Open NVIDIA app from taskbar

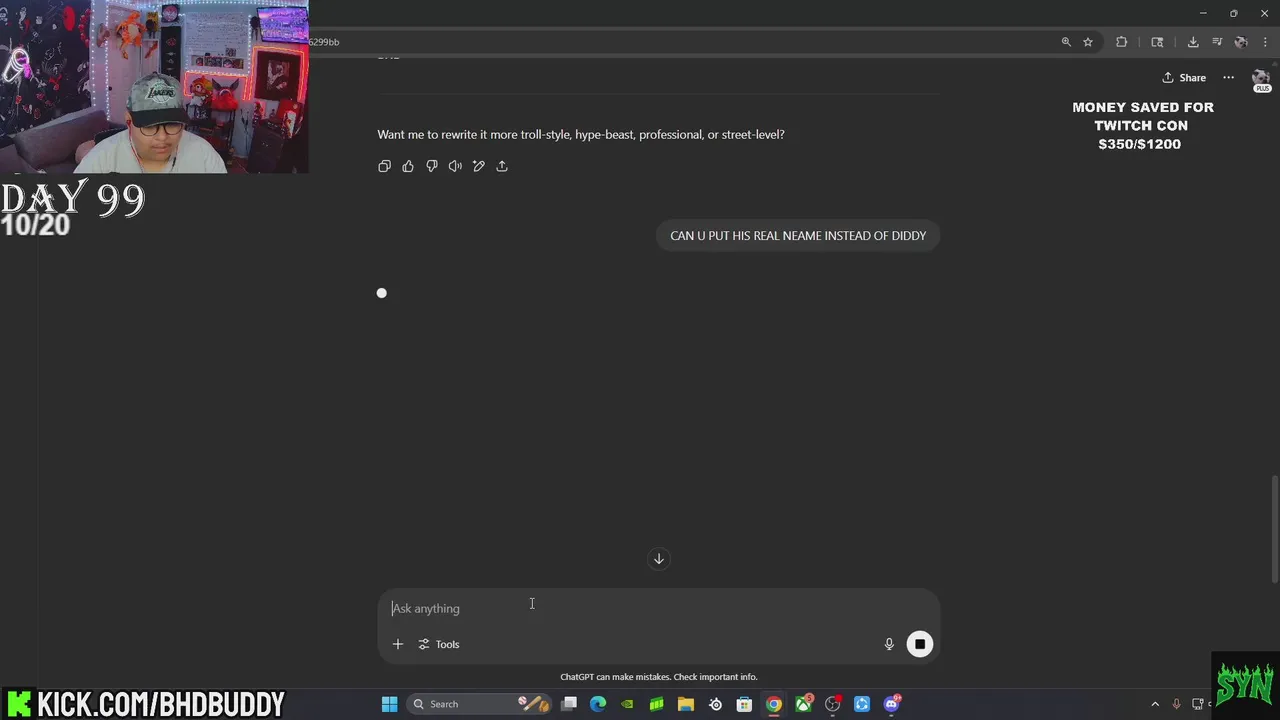click(x=627, y=704)
